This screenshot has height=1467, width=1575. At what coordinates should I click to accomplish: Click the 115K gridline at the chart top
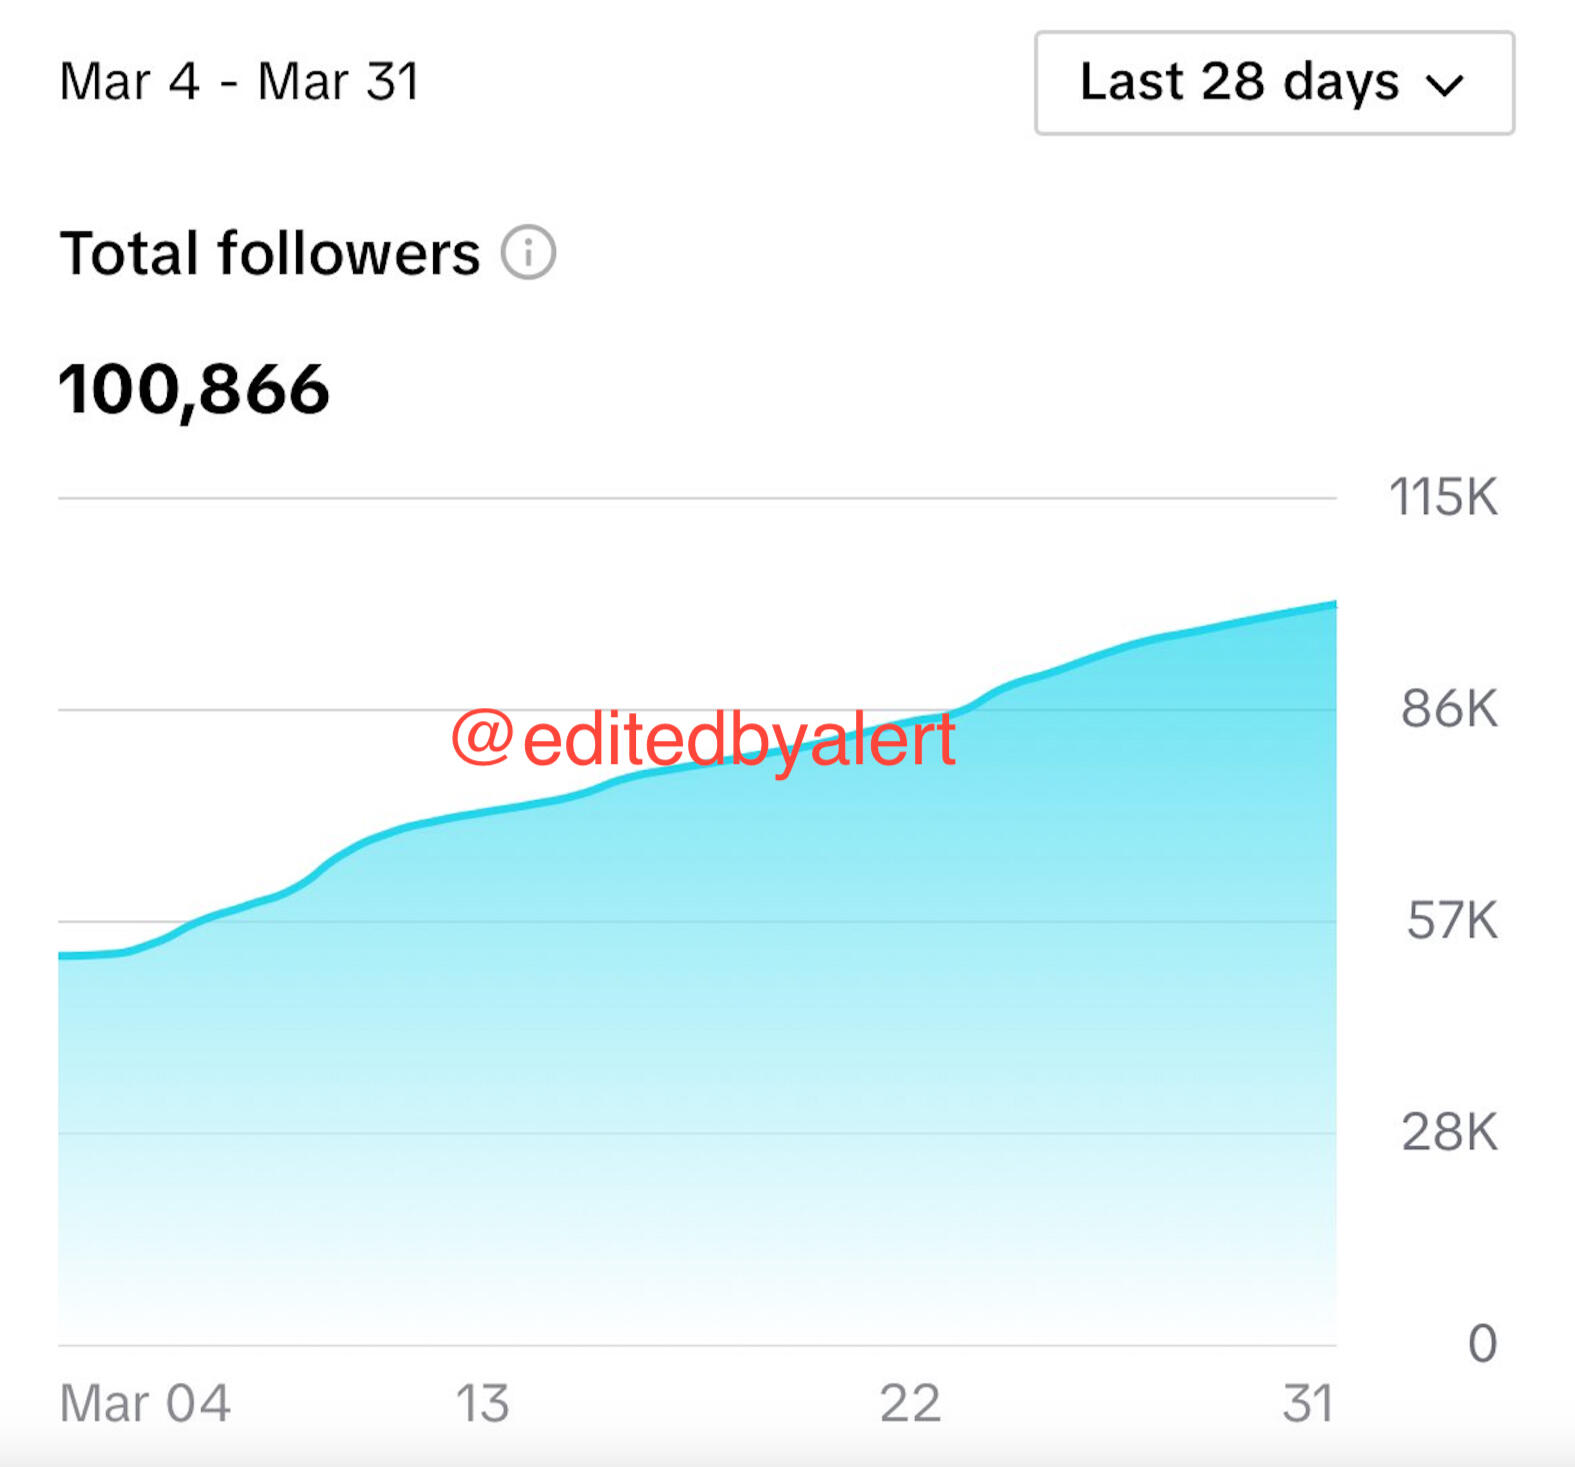click(x=700, y=498)
